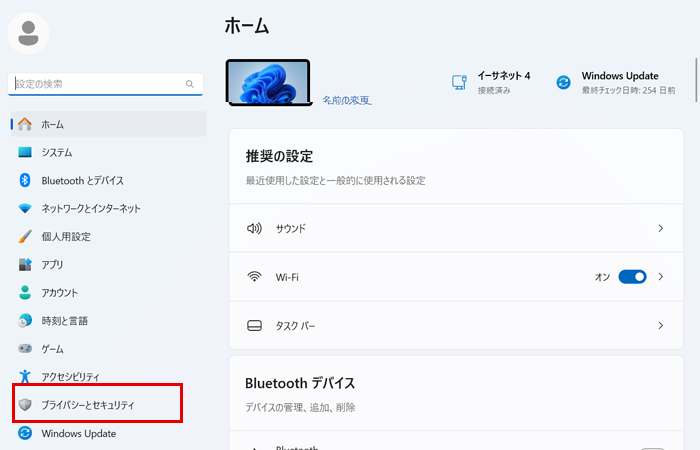Click the sound speaker icon
This screenshot has width=700, height=450.
tap(254, 229)
